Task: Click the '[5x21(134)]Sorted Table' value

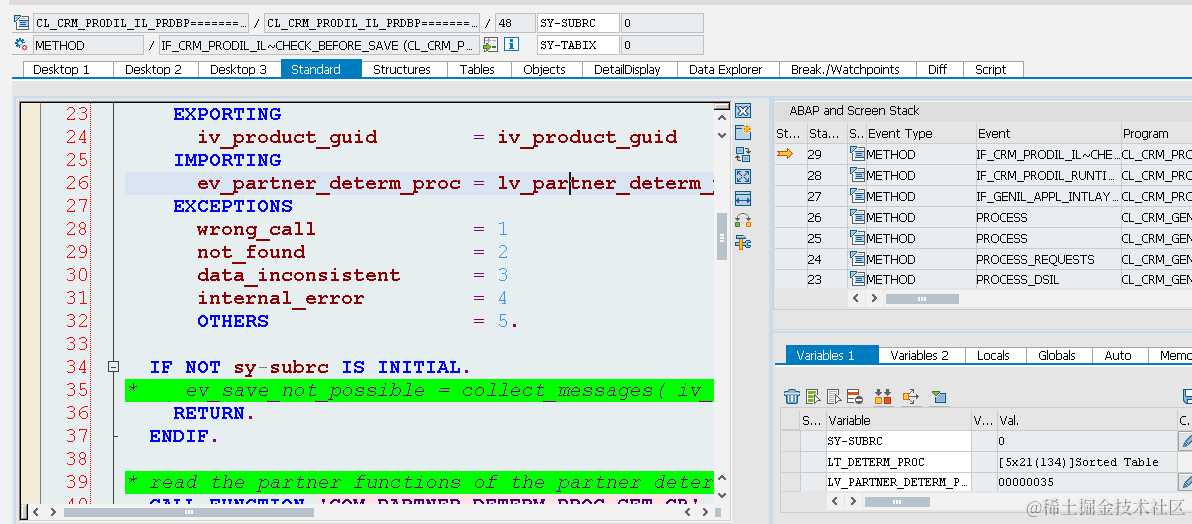Action: coord(1078,462)
